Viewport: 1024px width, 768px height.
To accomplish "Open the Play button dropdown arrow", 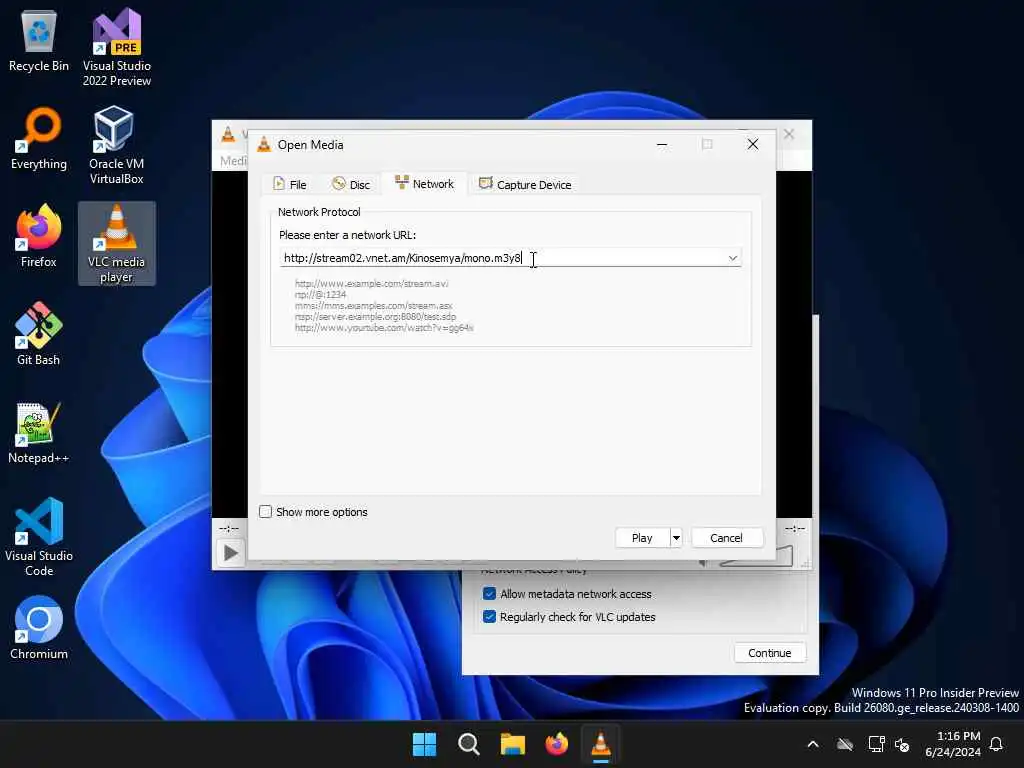I will tap(677, 537).
